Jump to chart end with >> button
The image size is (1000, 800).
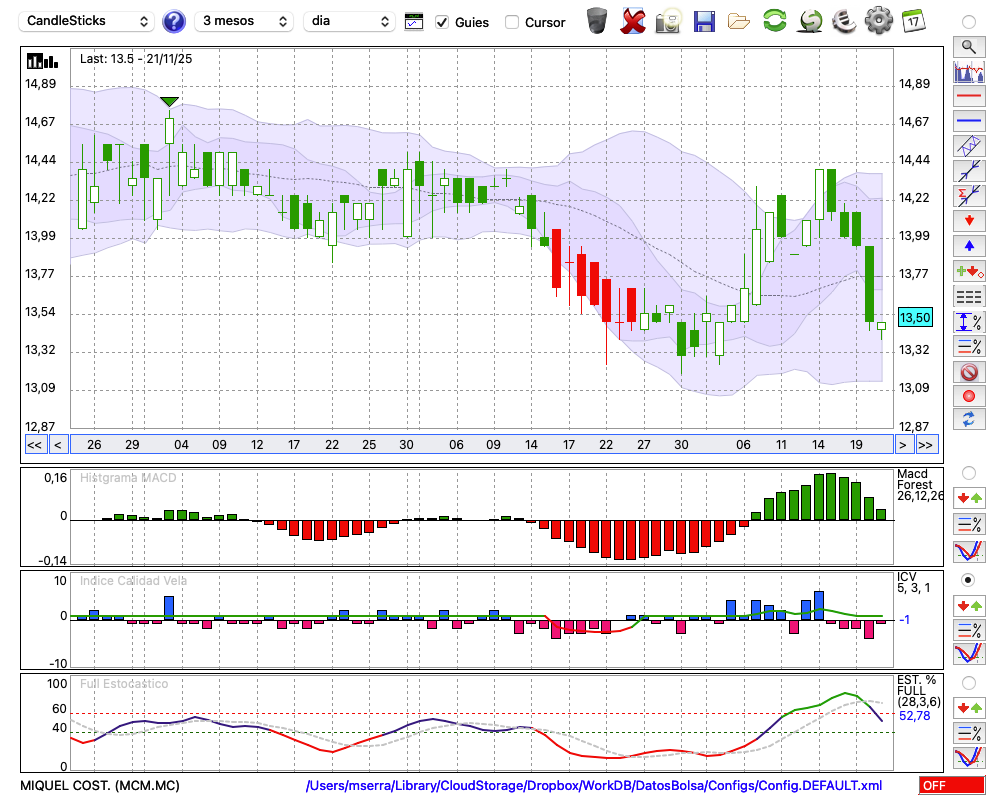click(925, 445)
